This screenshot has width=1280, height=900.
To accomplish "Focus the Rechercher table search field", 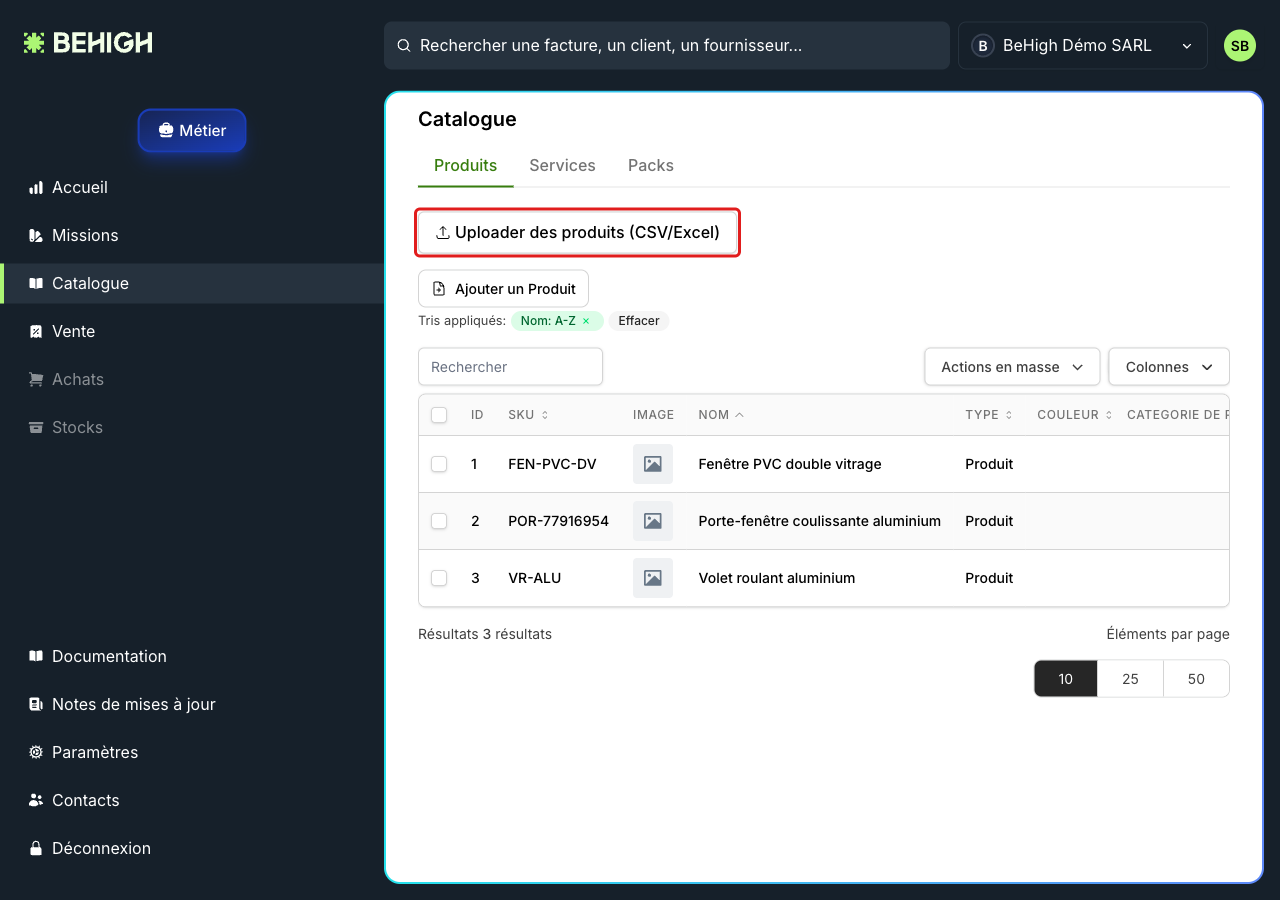I will click(510, 367).
